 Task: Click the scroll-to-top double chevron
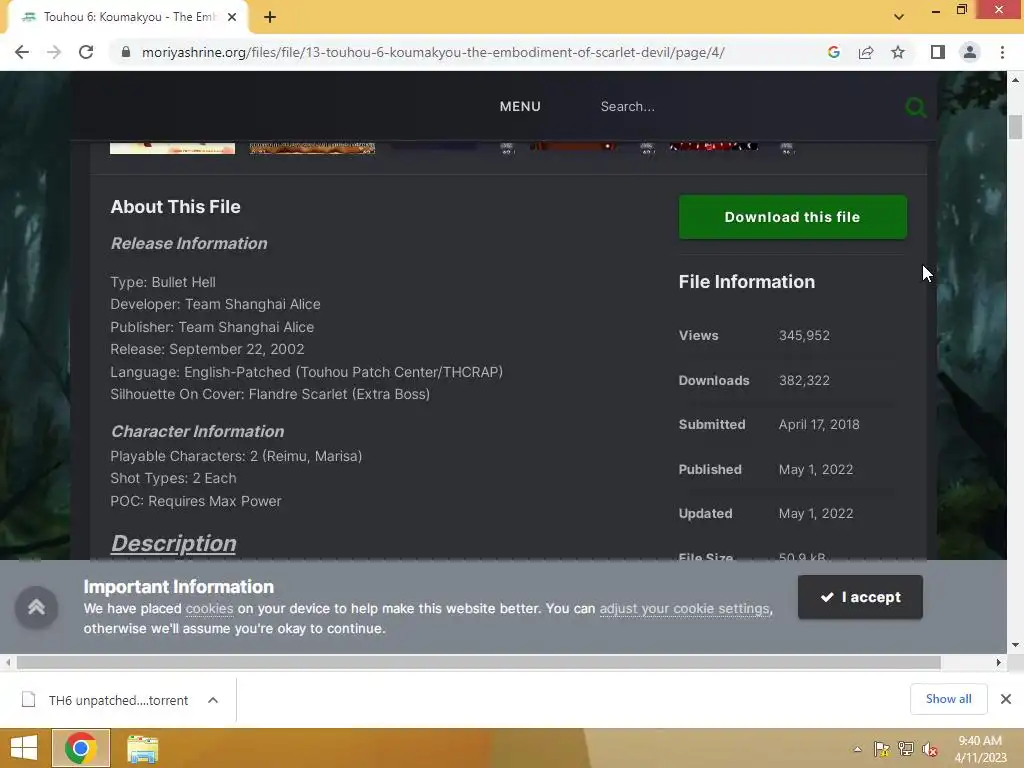pyautogui.click(x=37, y=607)
